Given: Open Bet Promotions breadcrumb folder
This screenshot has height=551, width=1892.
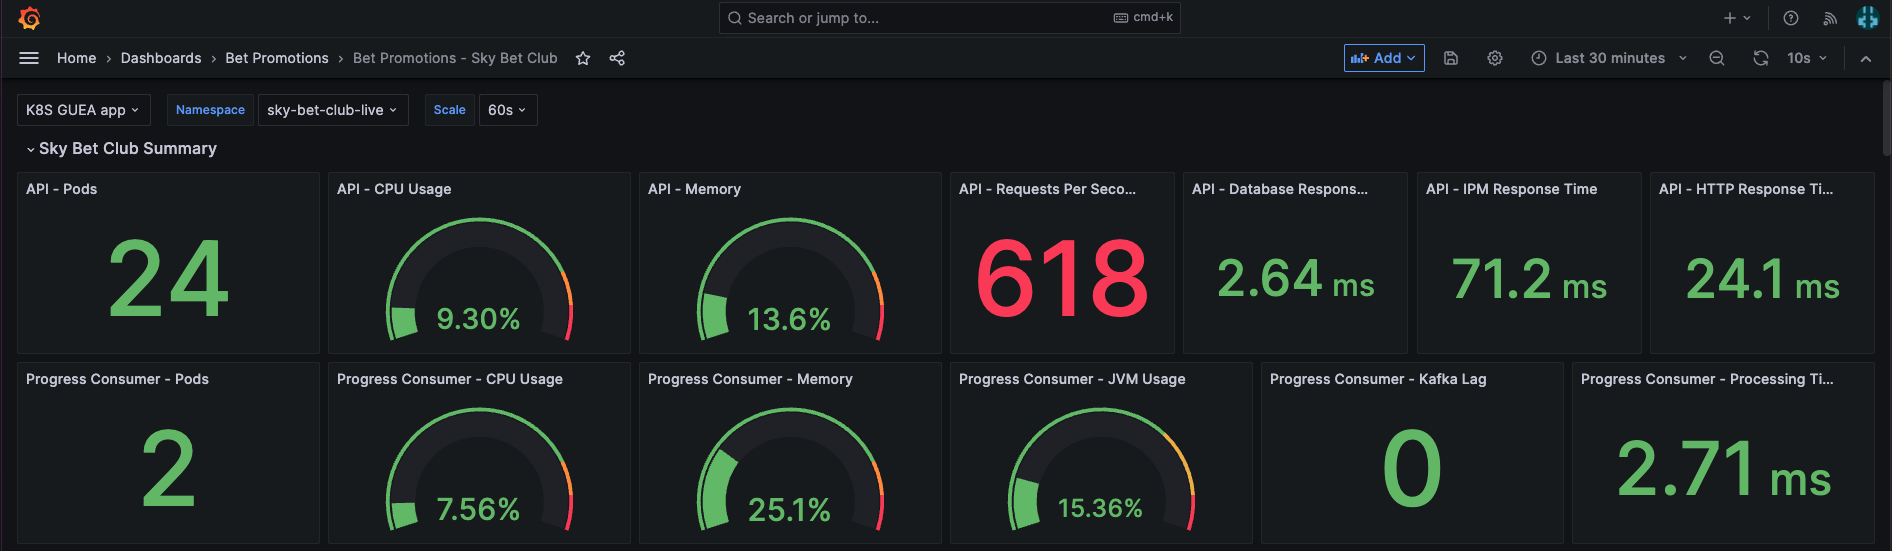Looking at the screenshot, I should [277, 58].
